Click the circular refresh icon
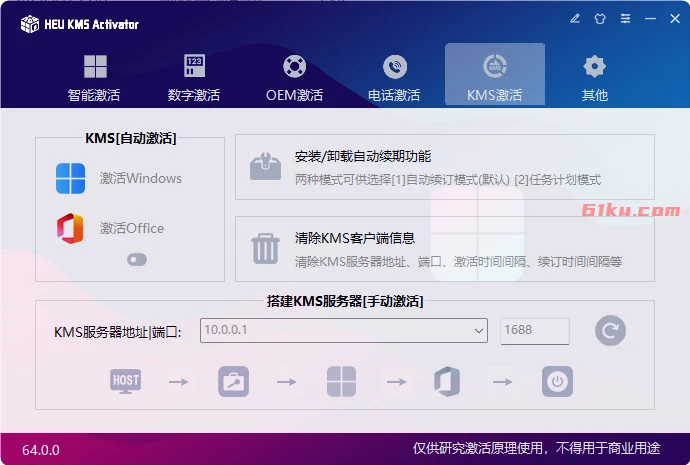This screenshot has width=690, height=465. coord(610,330)
